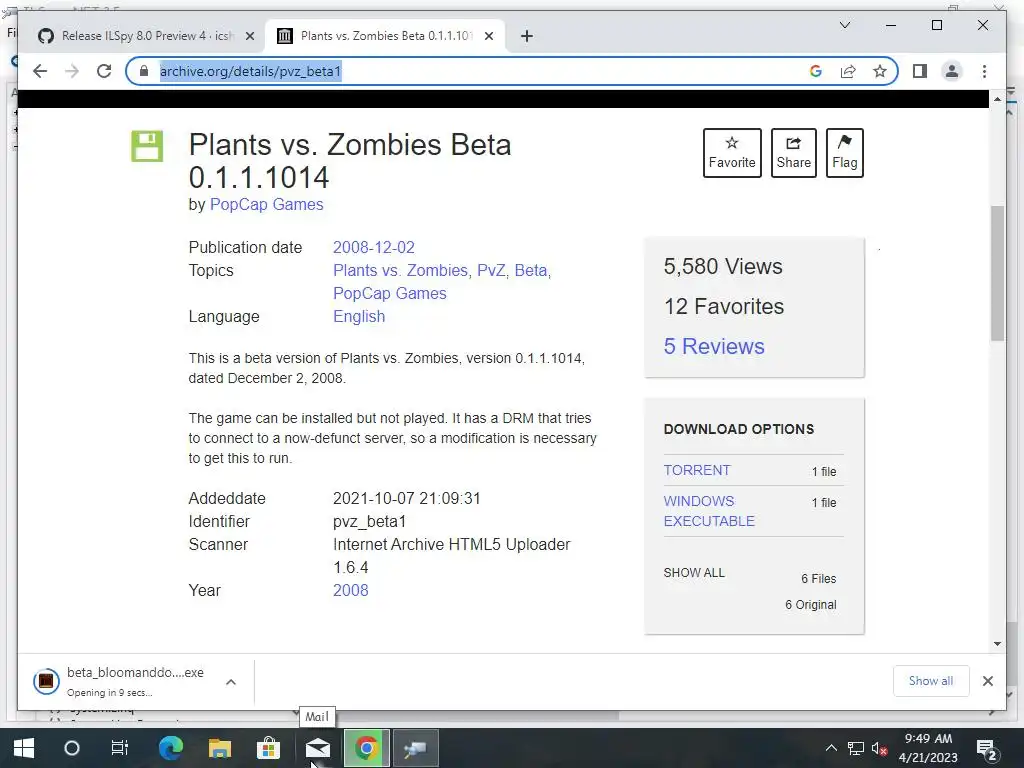Close the ILSpy GitHub tab

click(x=249, y=36)
